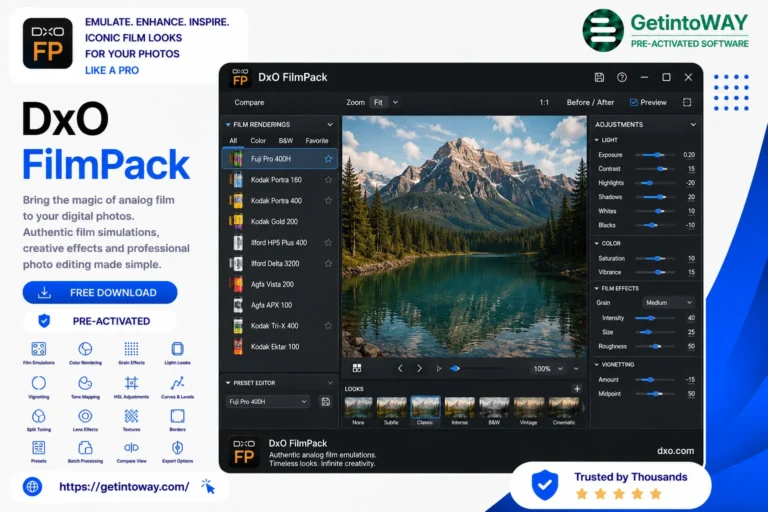Viewport: 768px width, 512px height.
Task: Favorite Ilford HP5 Plus 400 star
Action: [x=328, y=243]
